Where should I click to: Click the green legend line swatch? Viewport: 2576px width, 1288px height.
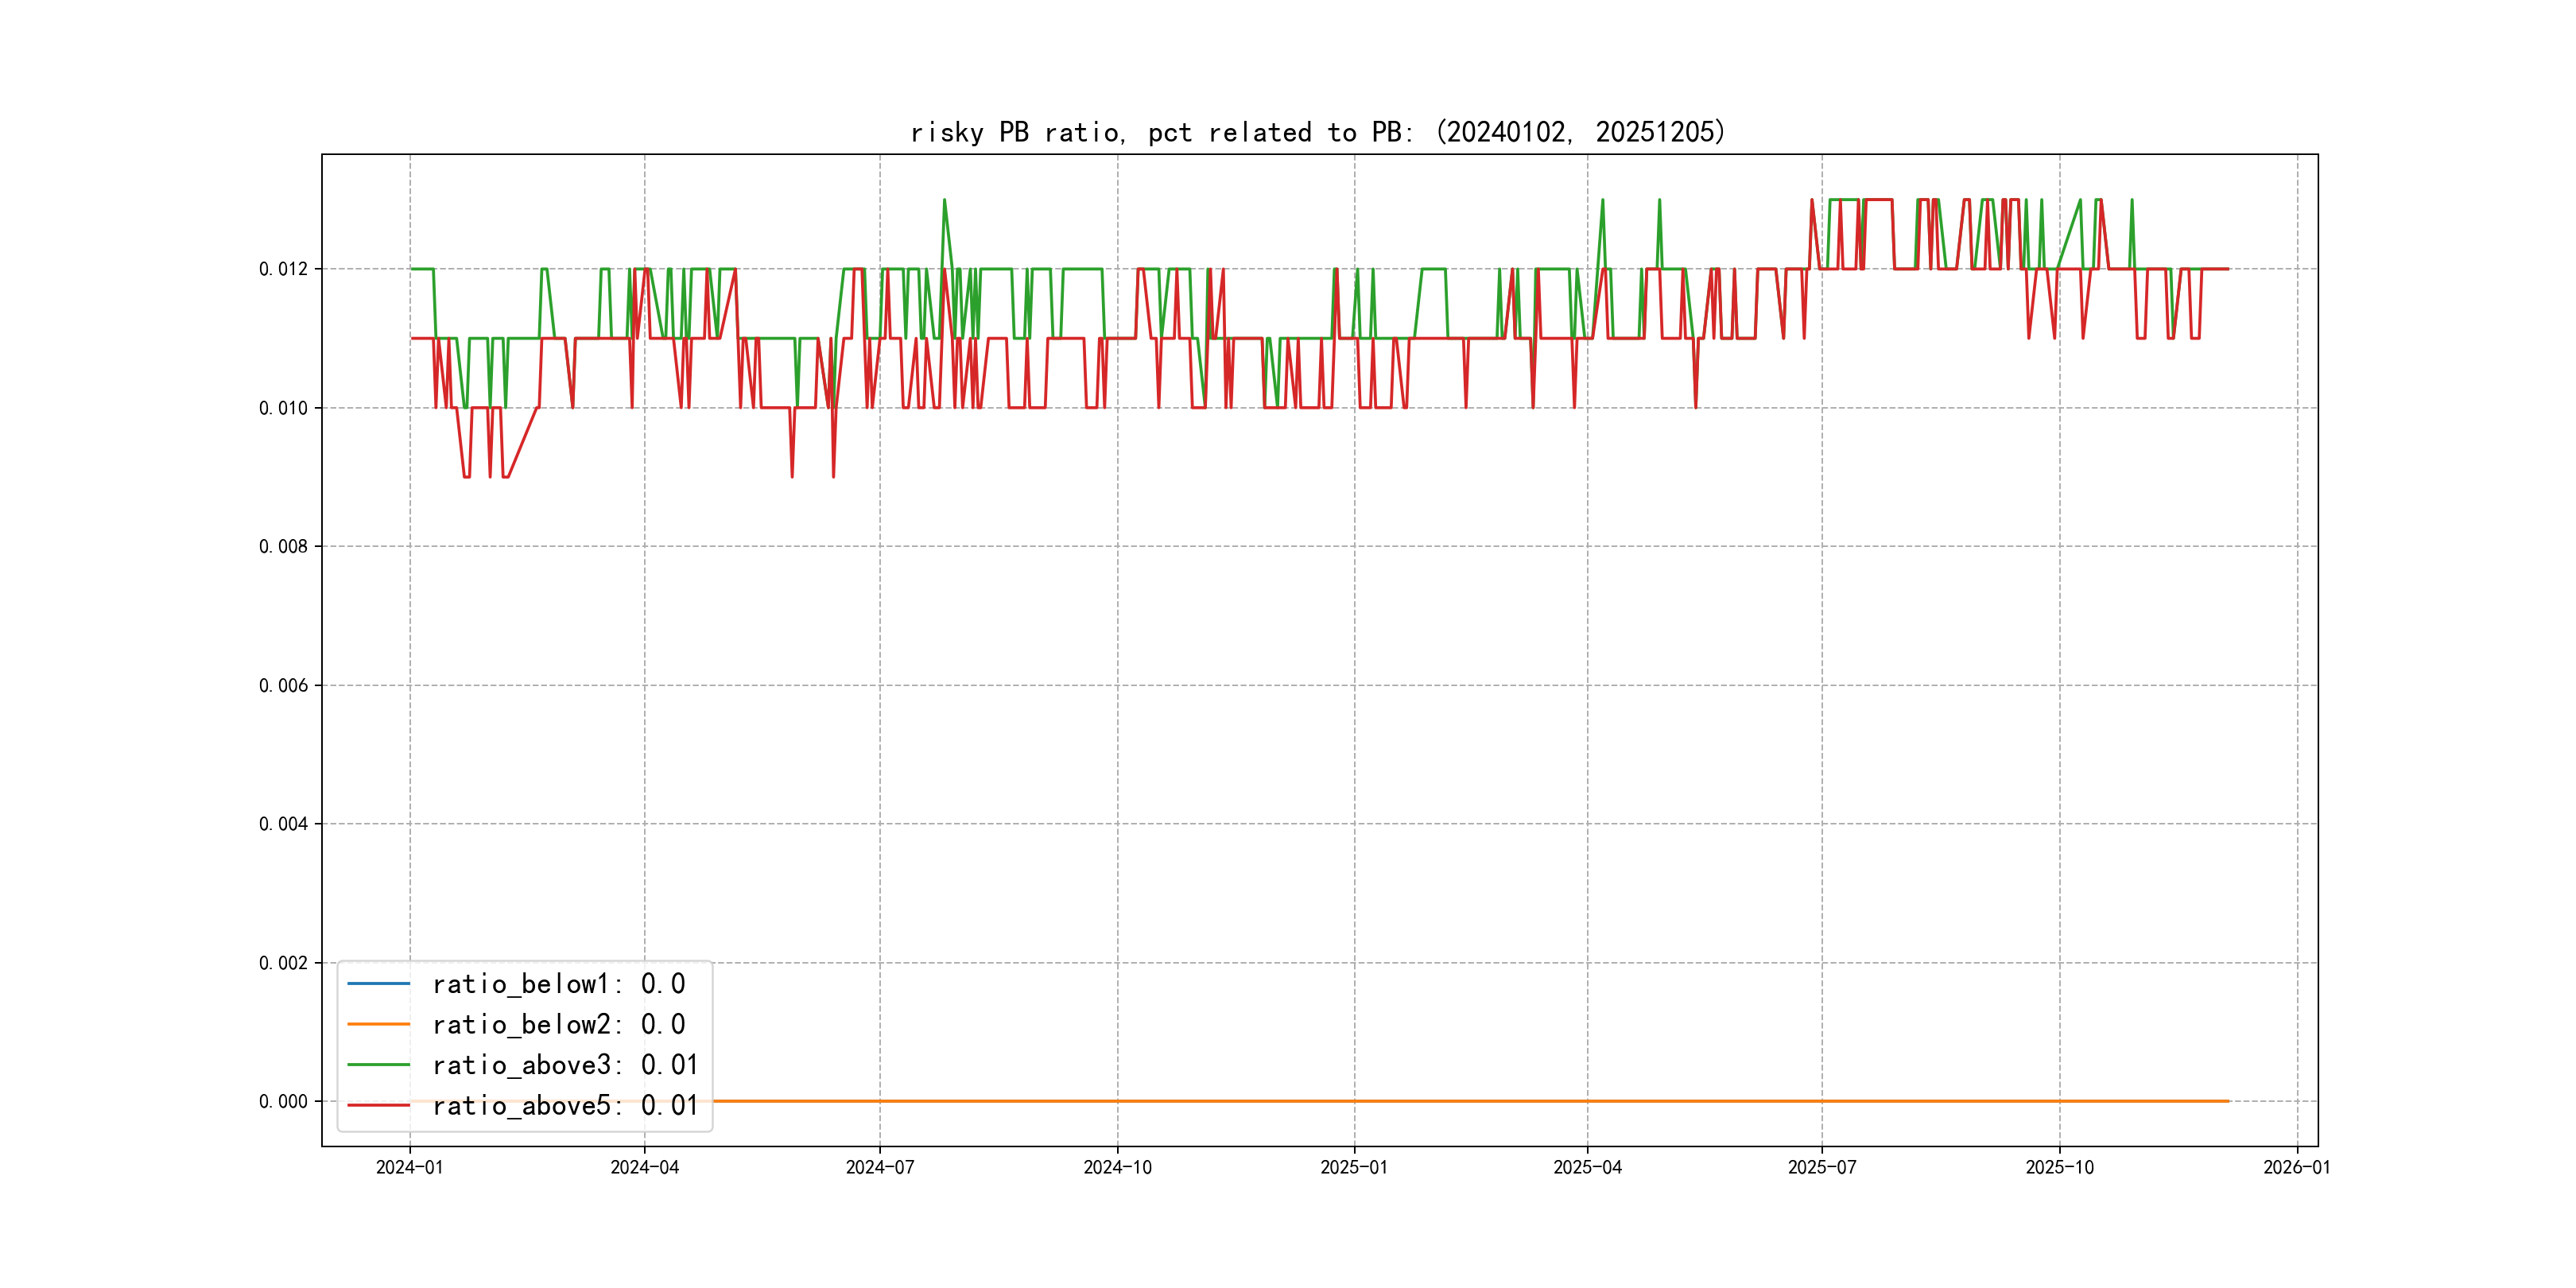(378, 1065)
